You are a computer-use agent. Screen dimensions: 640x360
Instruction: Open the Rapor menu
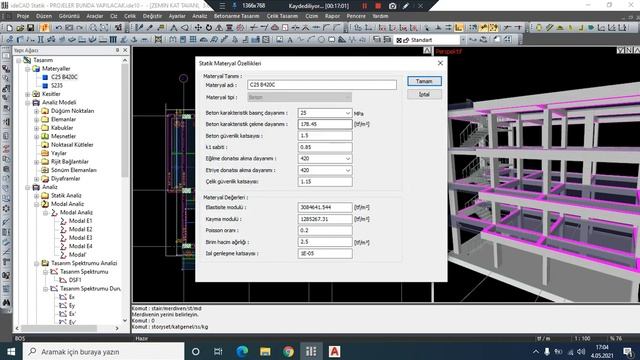point(332,16)
